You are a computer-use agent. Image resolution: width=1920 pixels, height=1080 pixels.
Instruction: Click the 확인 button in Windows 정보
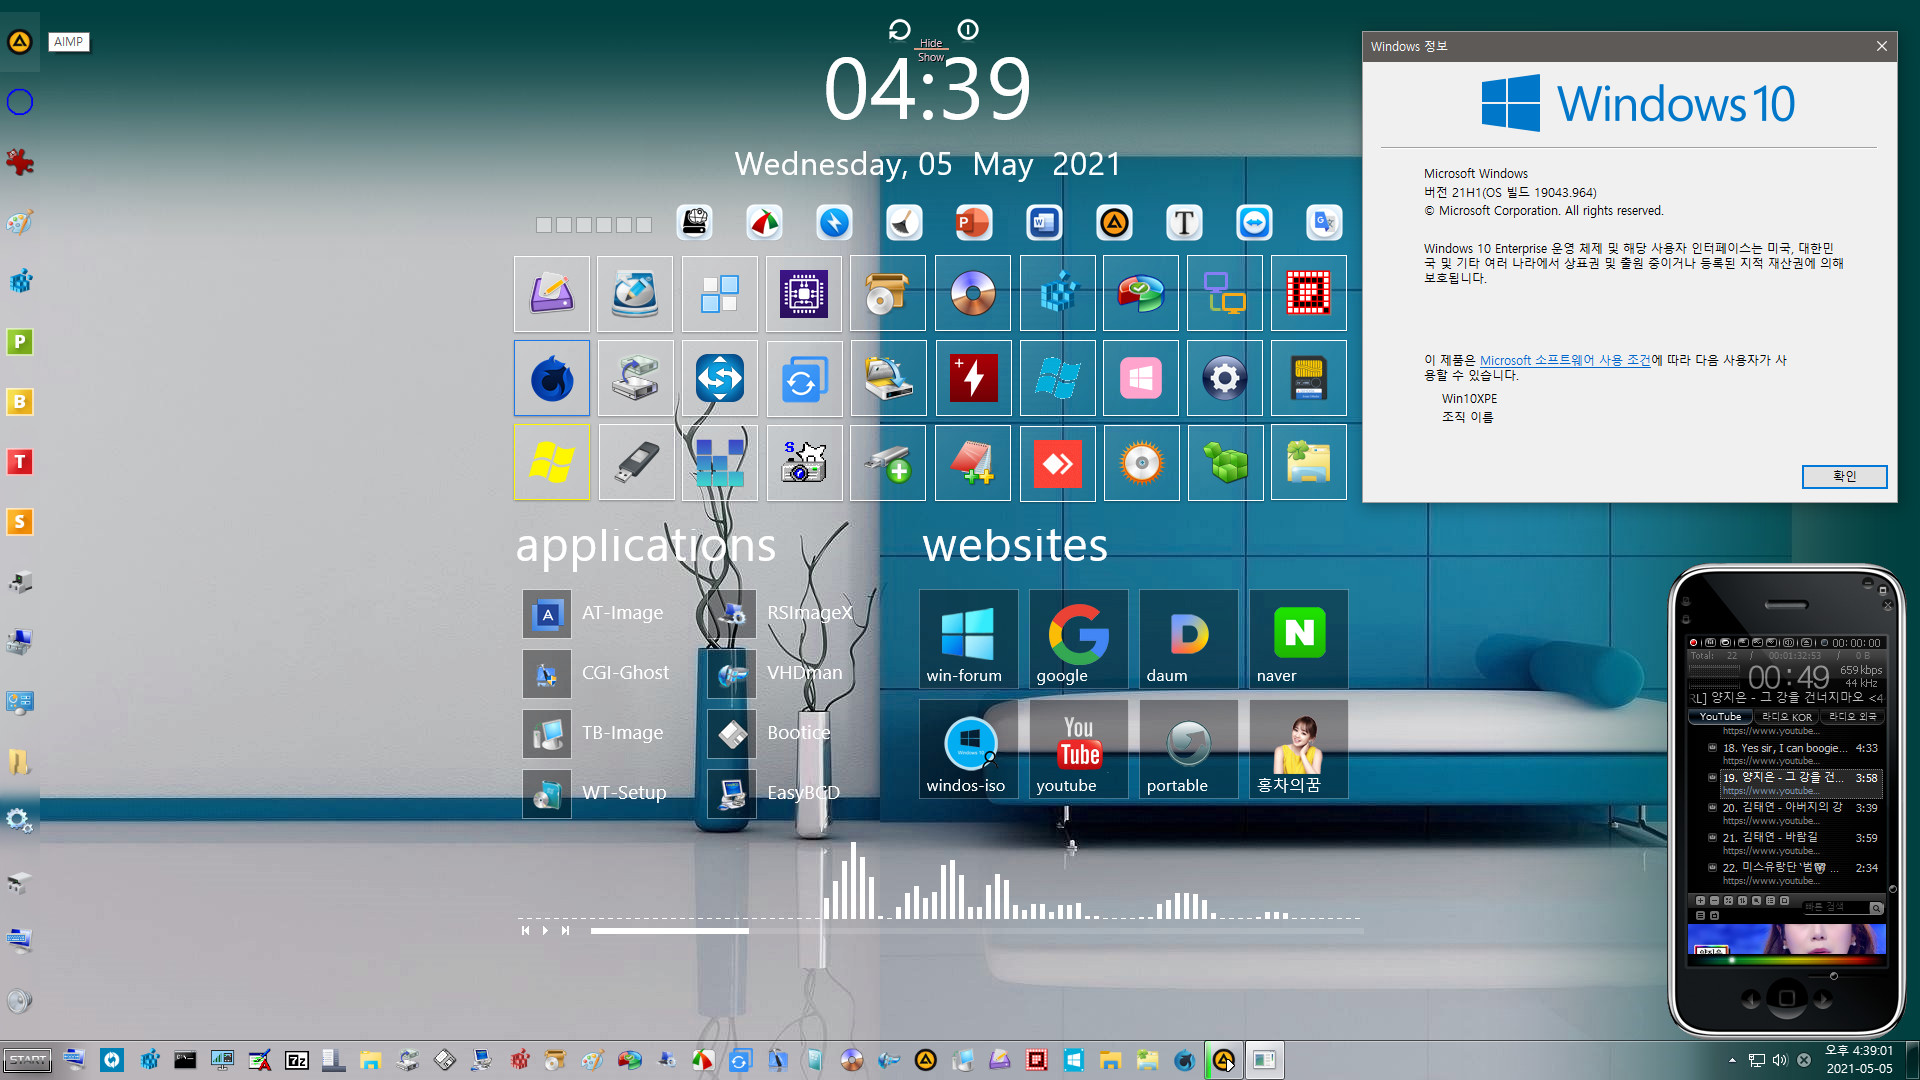(1844, 477)
